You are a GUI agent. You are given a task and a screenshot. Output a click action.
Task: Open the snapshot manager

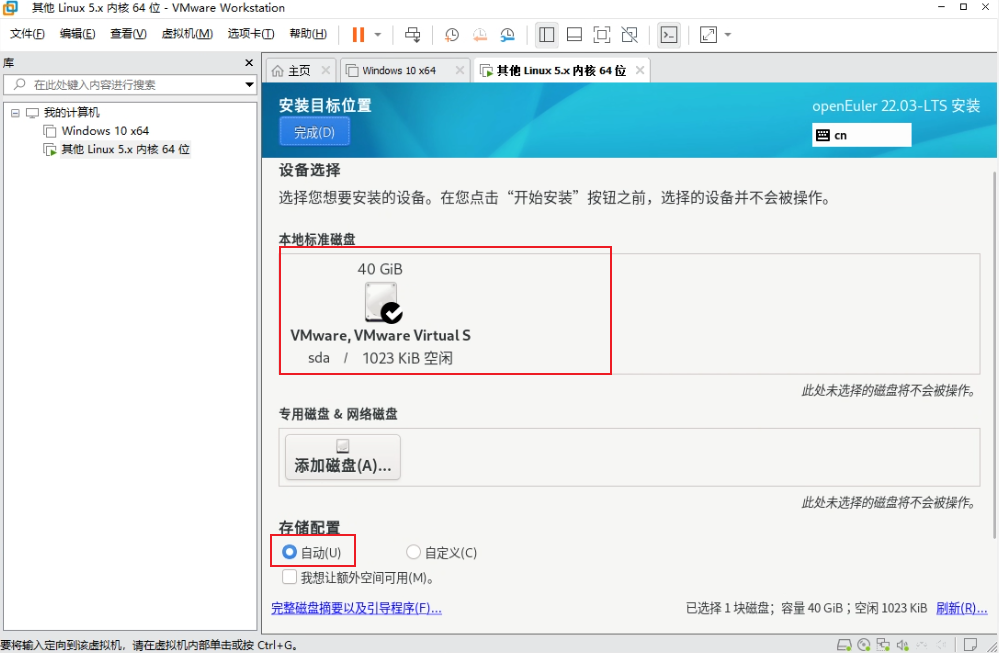(x=508, y=34)
